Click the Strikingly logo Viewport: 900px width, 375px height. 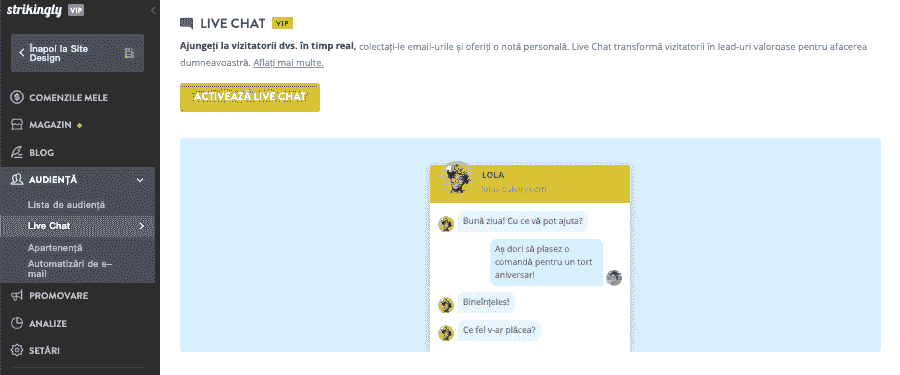34,10
